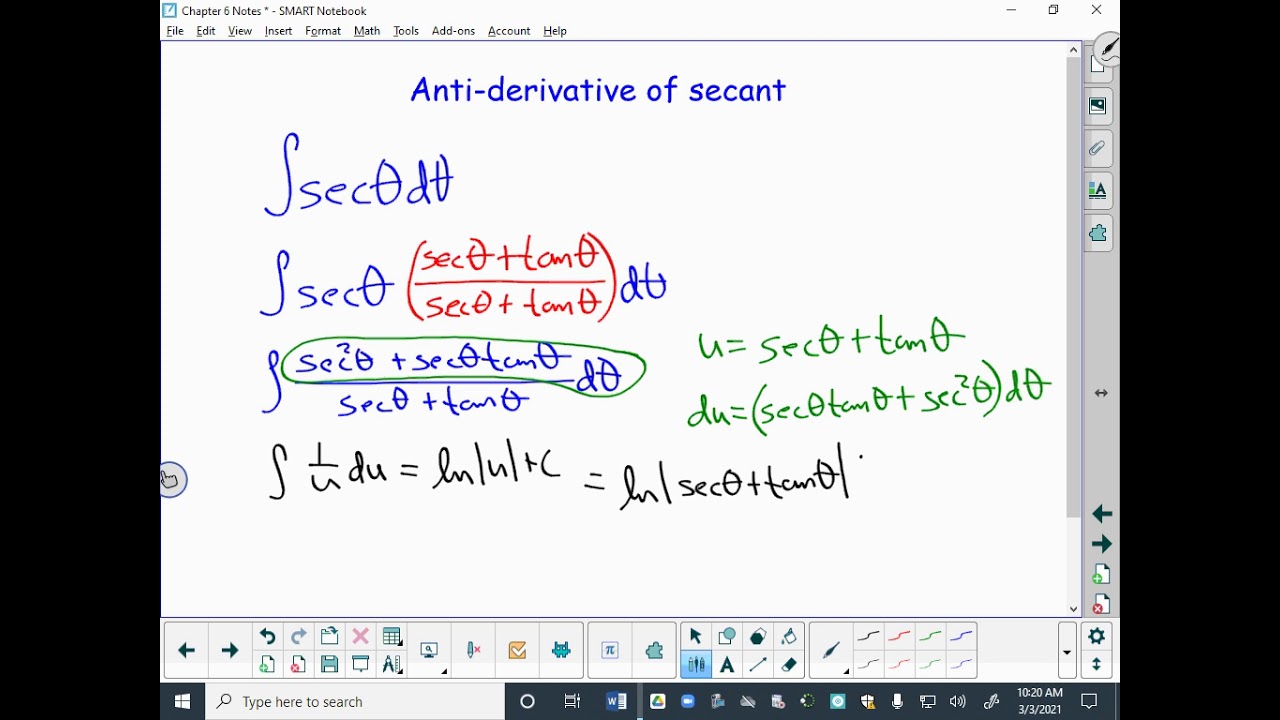Select the Text tool
The height and width of the screenshot is (720, 1280).
pos(727,664)
